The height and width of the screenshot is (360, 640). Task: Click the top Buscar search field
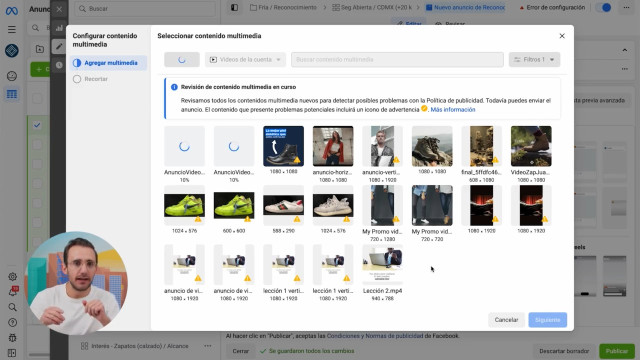(145, 9)
